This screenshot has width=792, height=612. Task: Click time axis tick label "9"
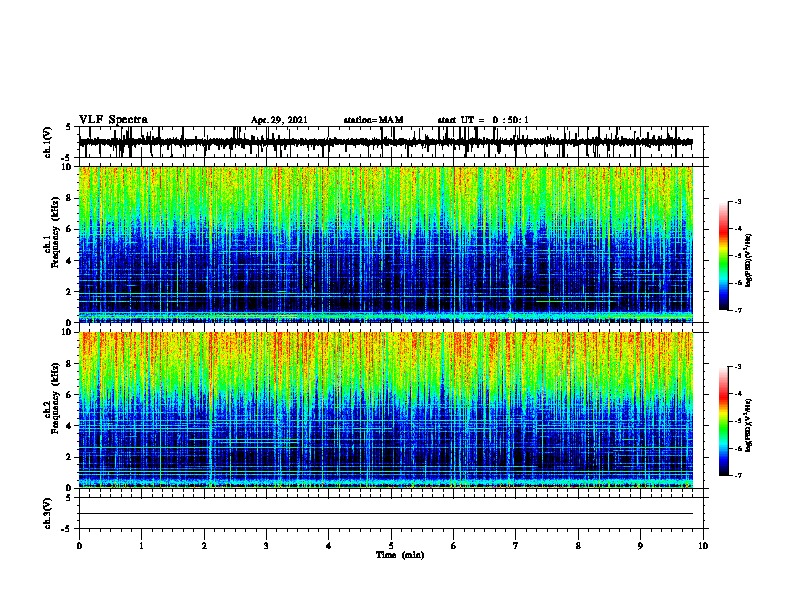[640, 546]
